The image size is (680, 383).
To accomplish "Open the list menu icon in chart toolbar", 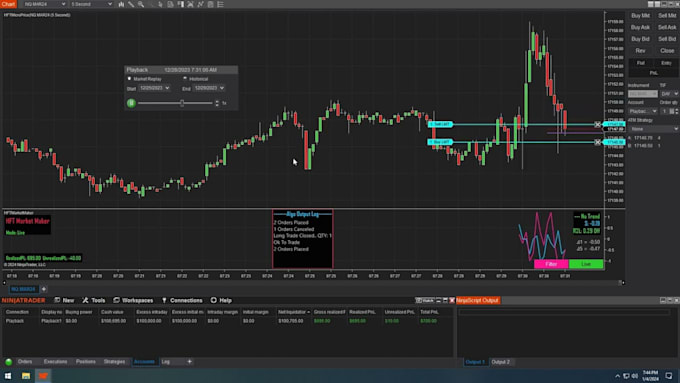I will click(220, 4).
